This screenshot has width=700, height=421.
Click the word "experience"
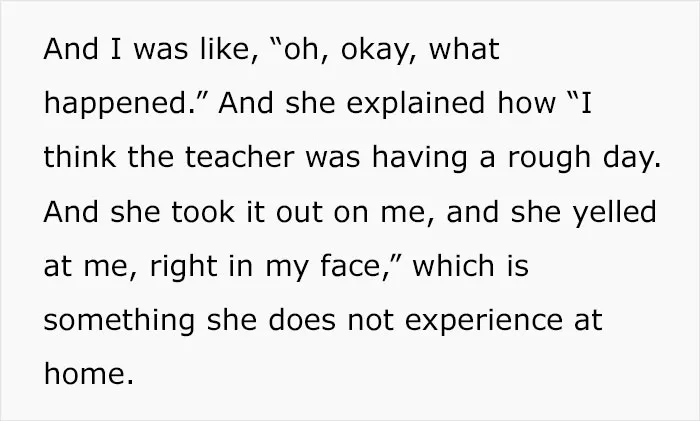483,321
